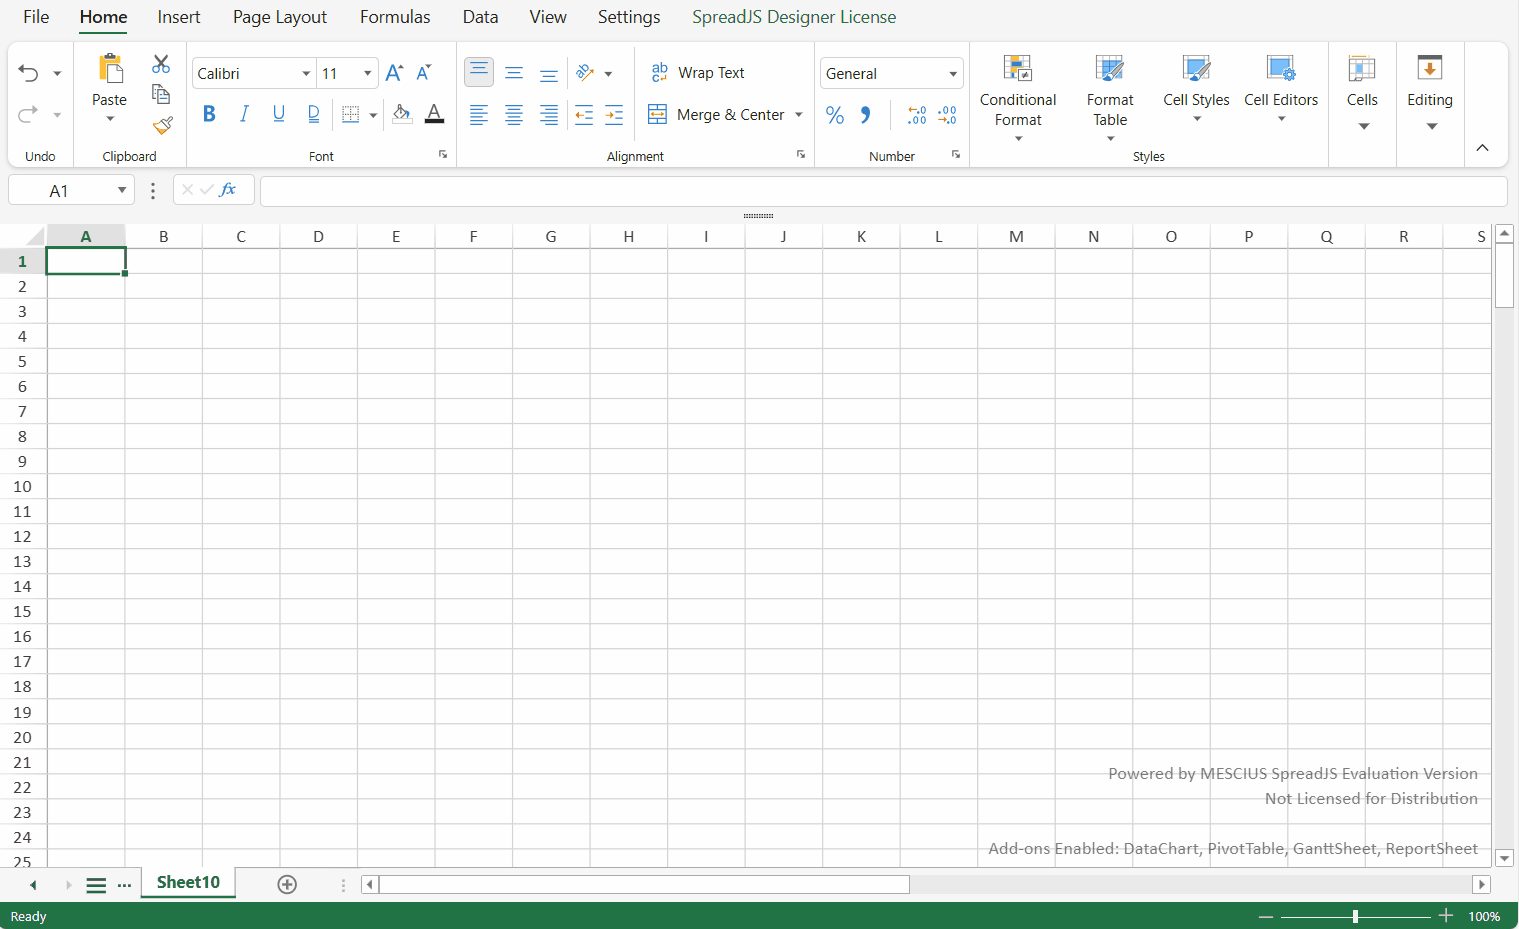Switch to the Insert tab
Viewport: 1519px width, 929px height.
(x=179, y=17)
